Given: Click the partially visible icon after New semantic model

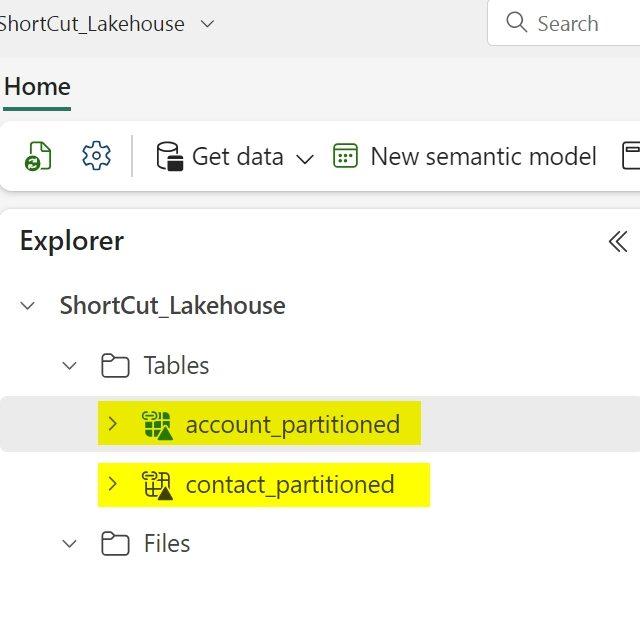Looking at the screenshot, I should point(631,155).
